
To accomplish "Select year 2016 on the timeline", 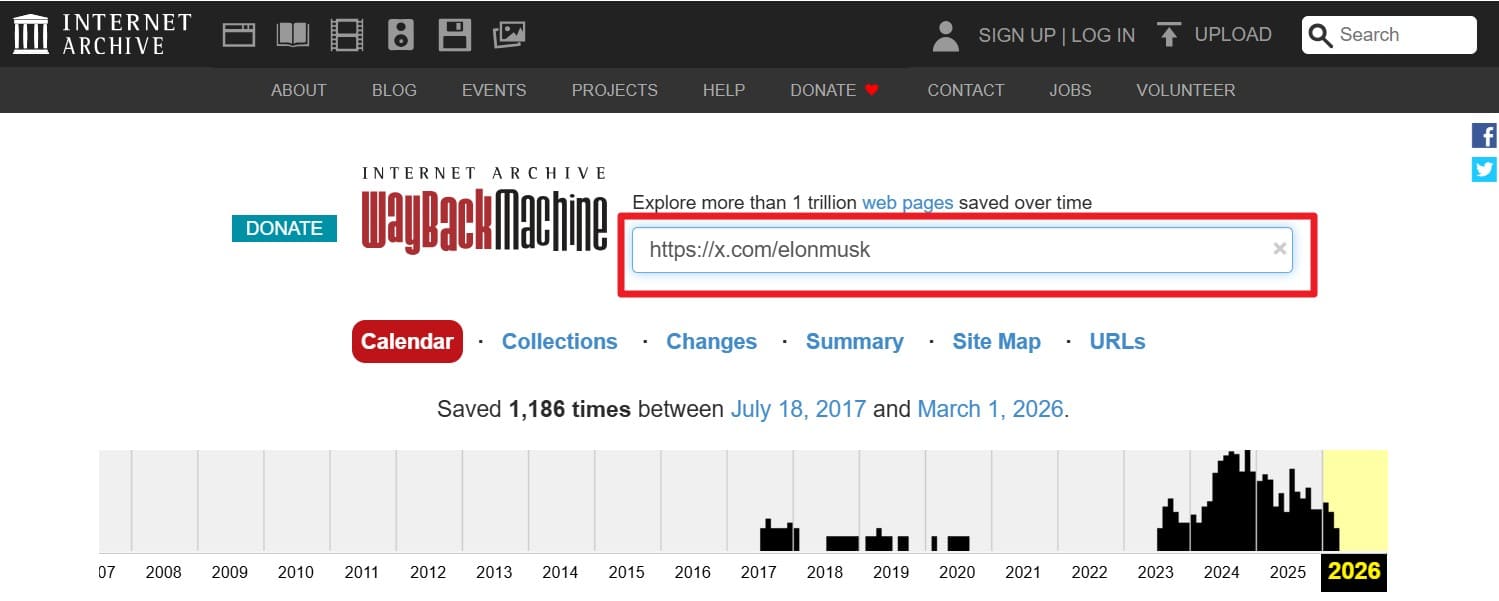I will 693,572.
